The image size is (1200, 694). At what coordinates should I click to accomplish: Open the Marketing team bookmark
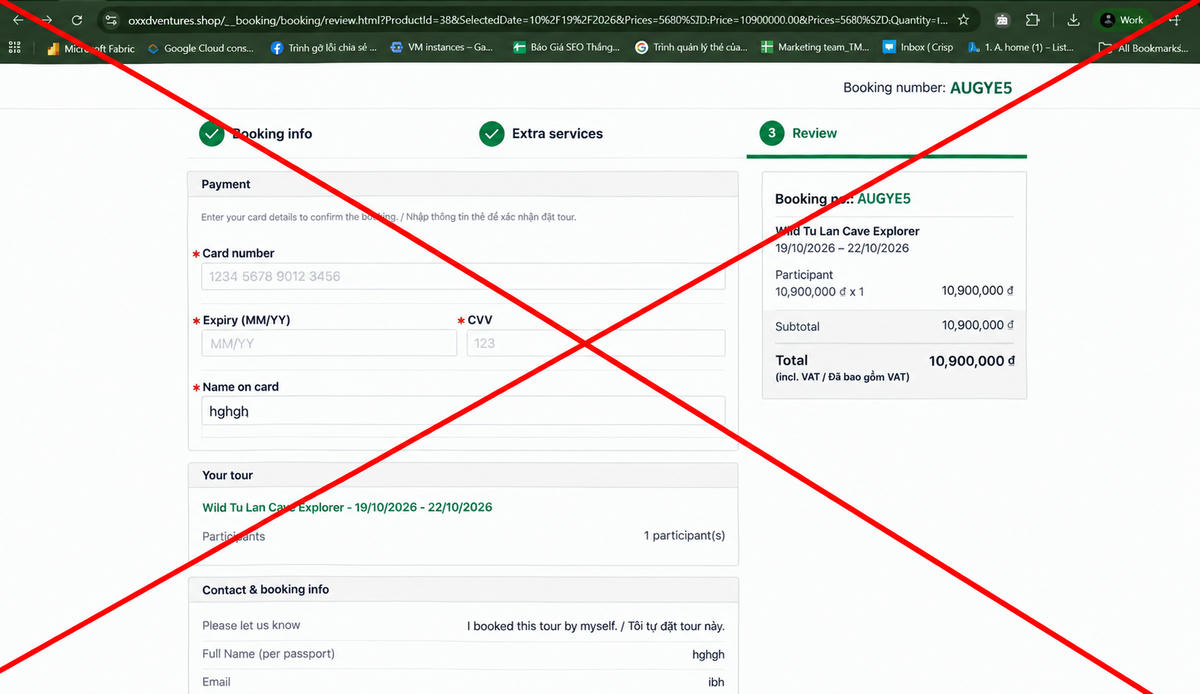click(815, 47)
